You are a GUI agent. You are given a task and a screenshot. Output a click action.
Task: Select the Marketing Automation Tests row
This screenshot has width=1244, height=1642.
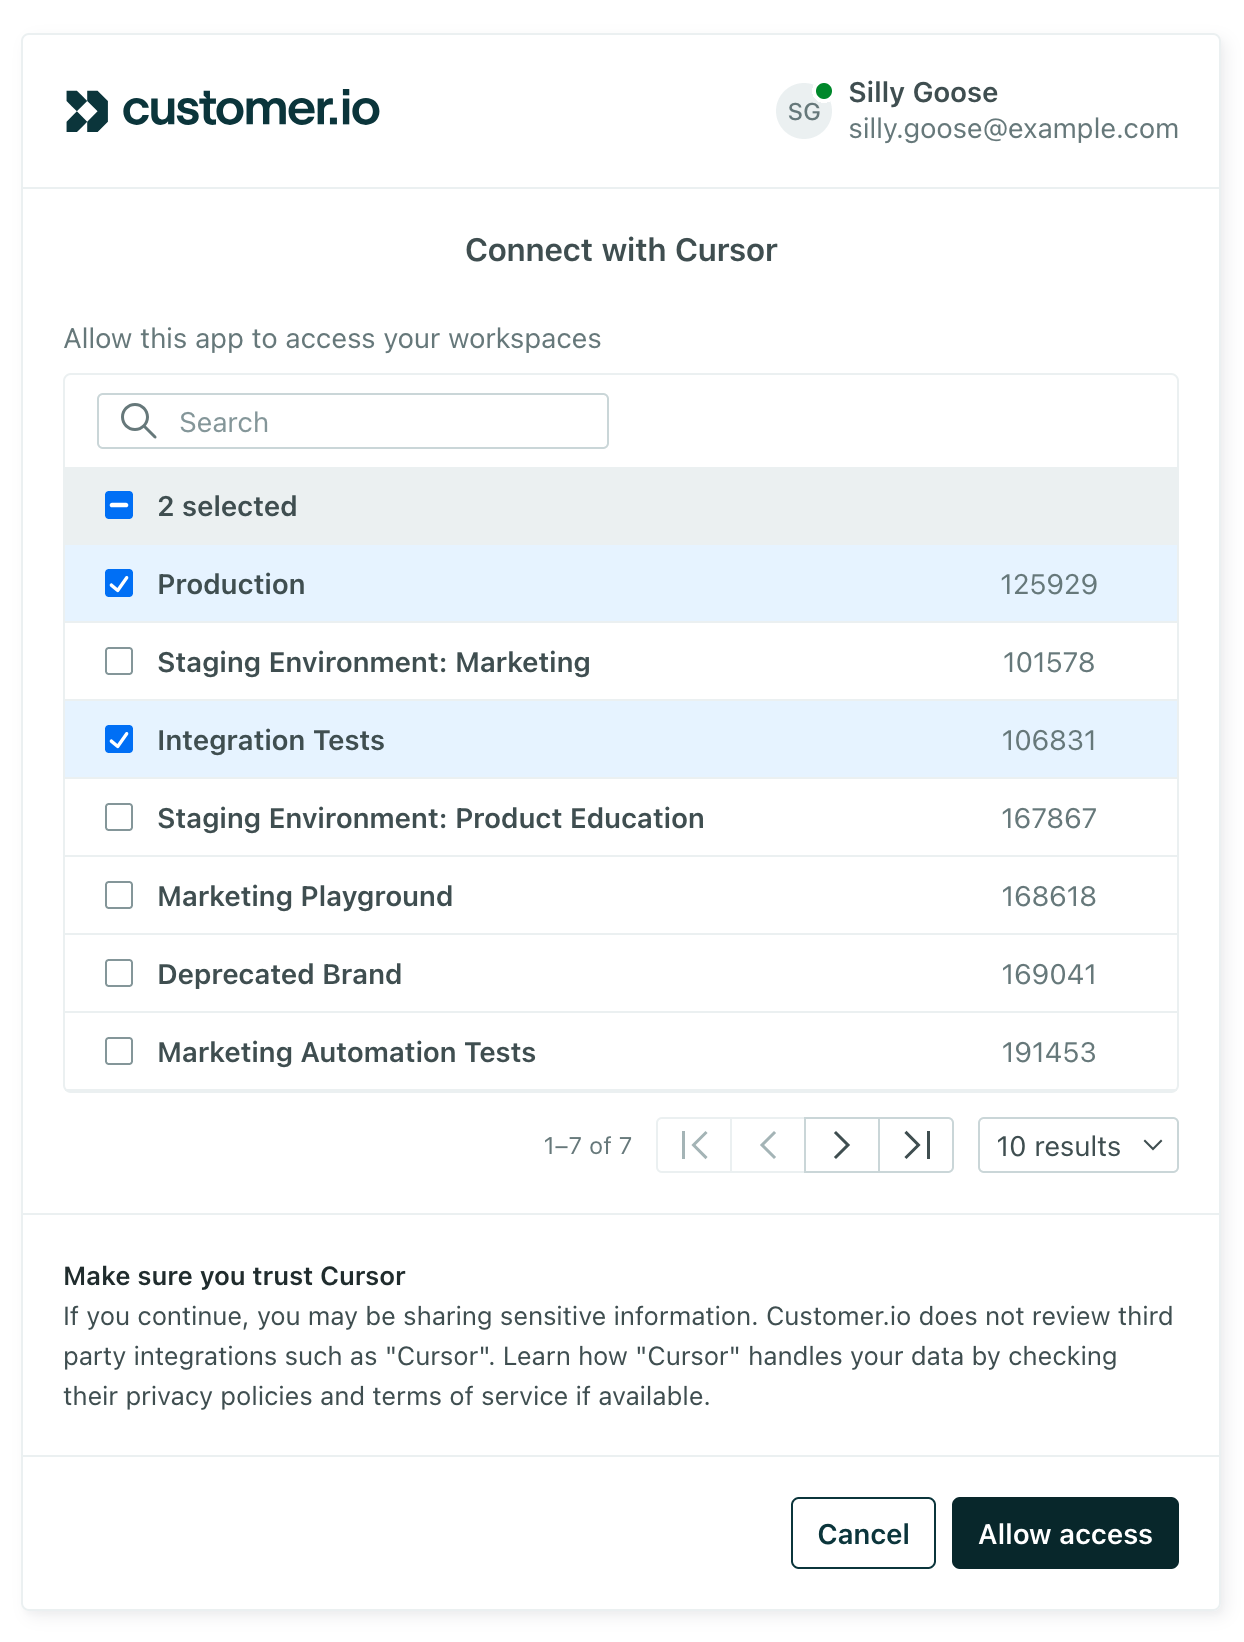pyautogui.click(x=347, y=1052)
